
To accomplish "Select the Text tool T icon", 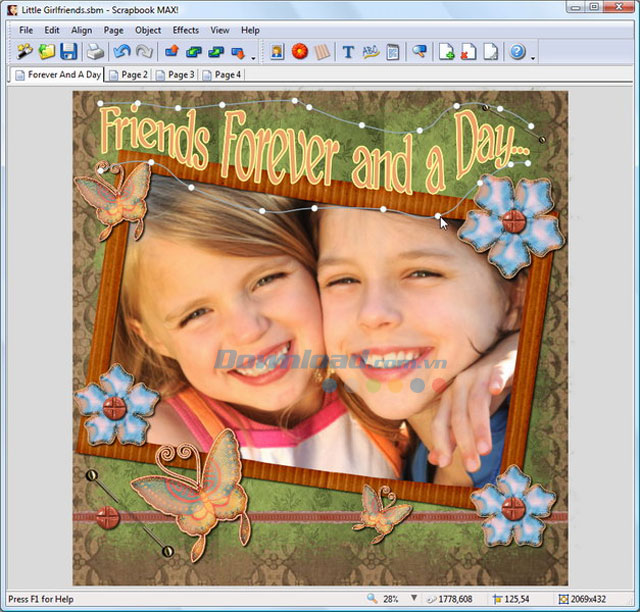I will coord(348,52).
